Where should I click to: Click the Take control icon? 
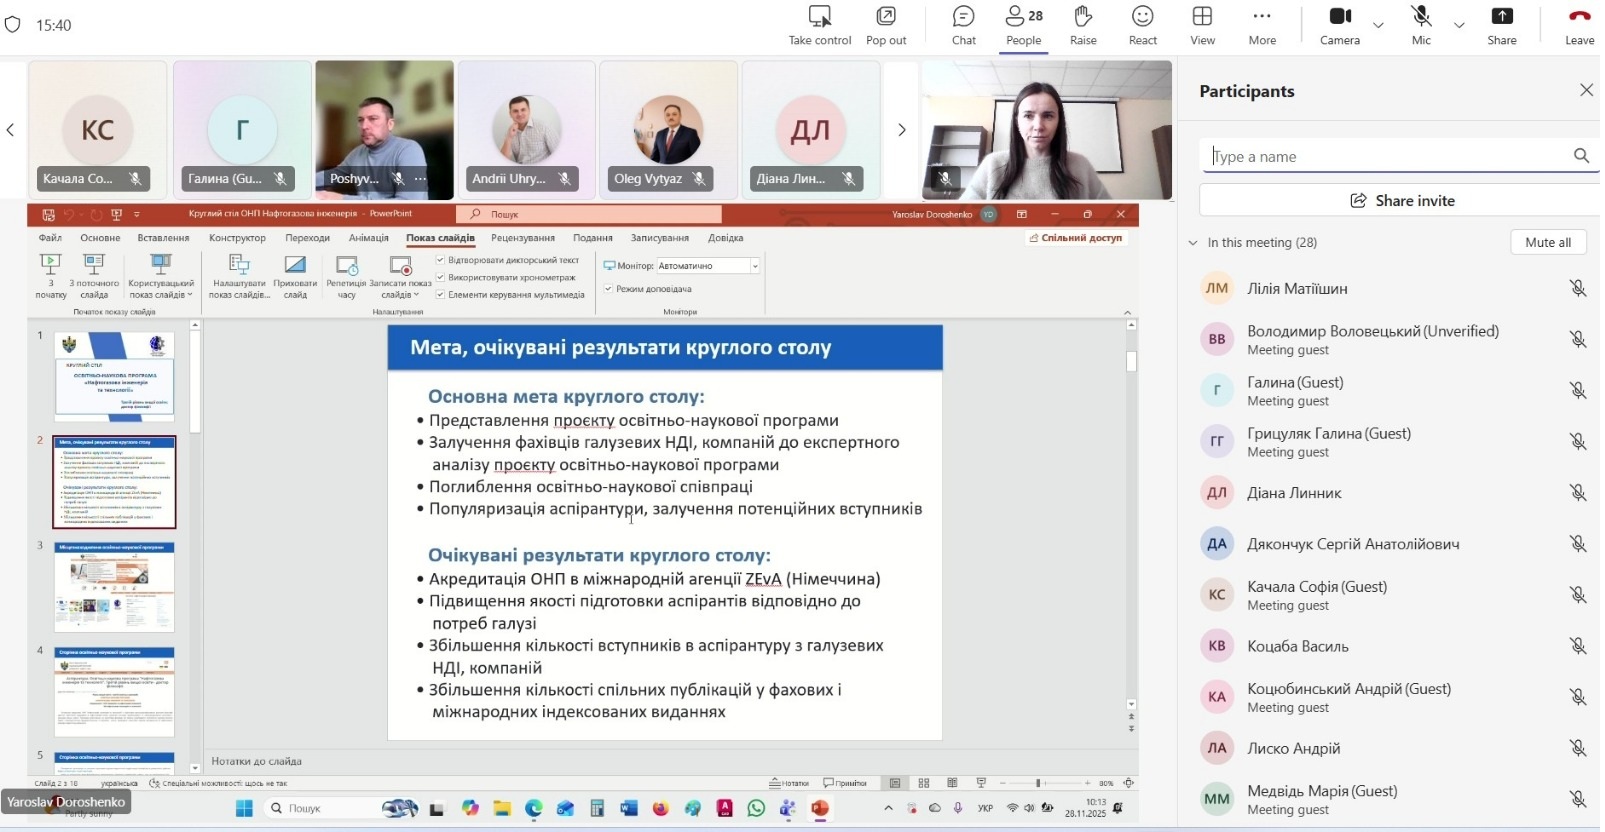click(819, 25)
